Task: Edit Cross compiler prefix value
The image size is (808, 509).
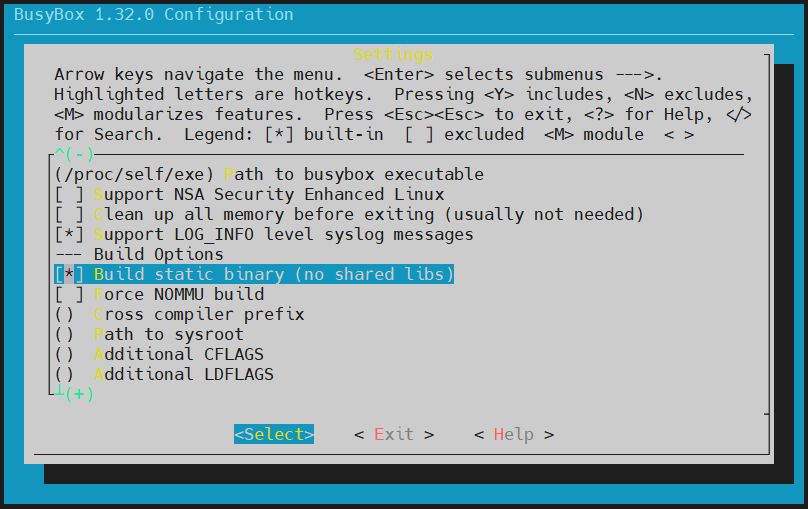Action: click(x=64, y=314)
